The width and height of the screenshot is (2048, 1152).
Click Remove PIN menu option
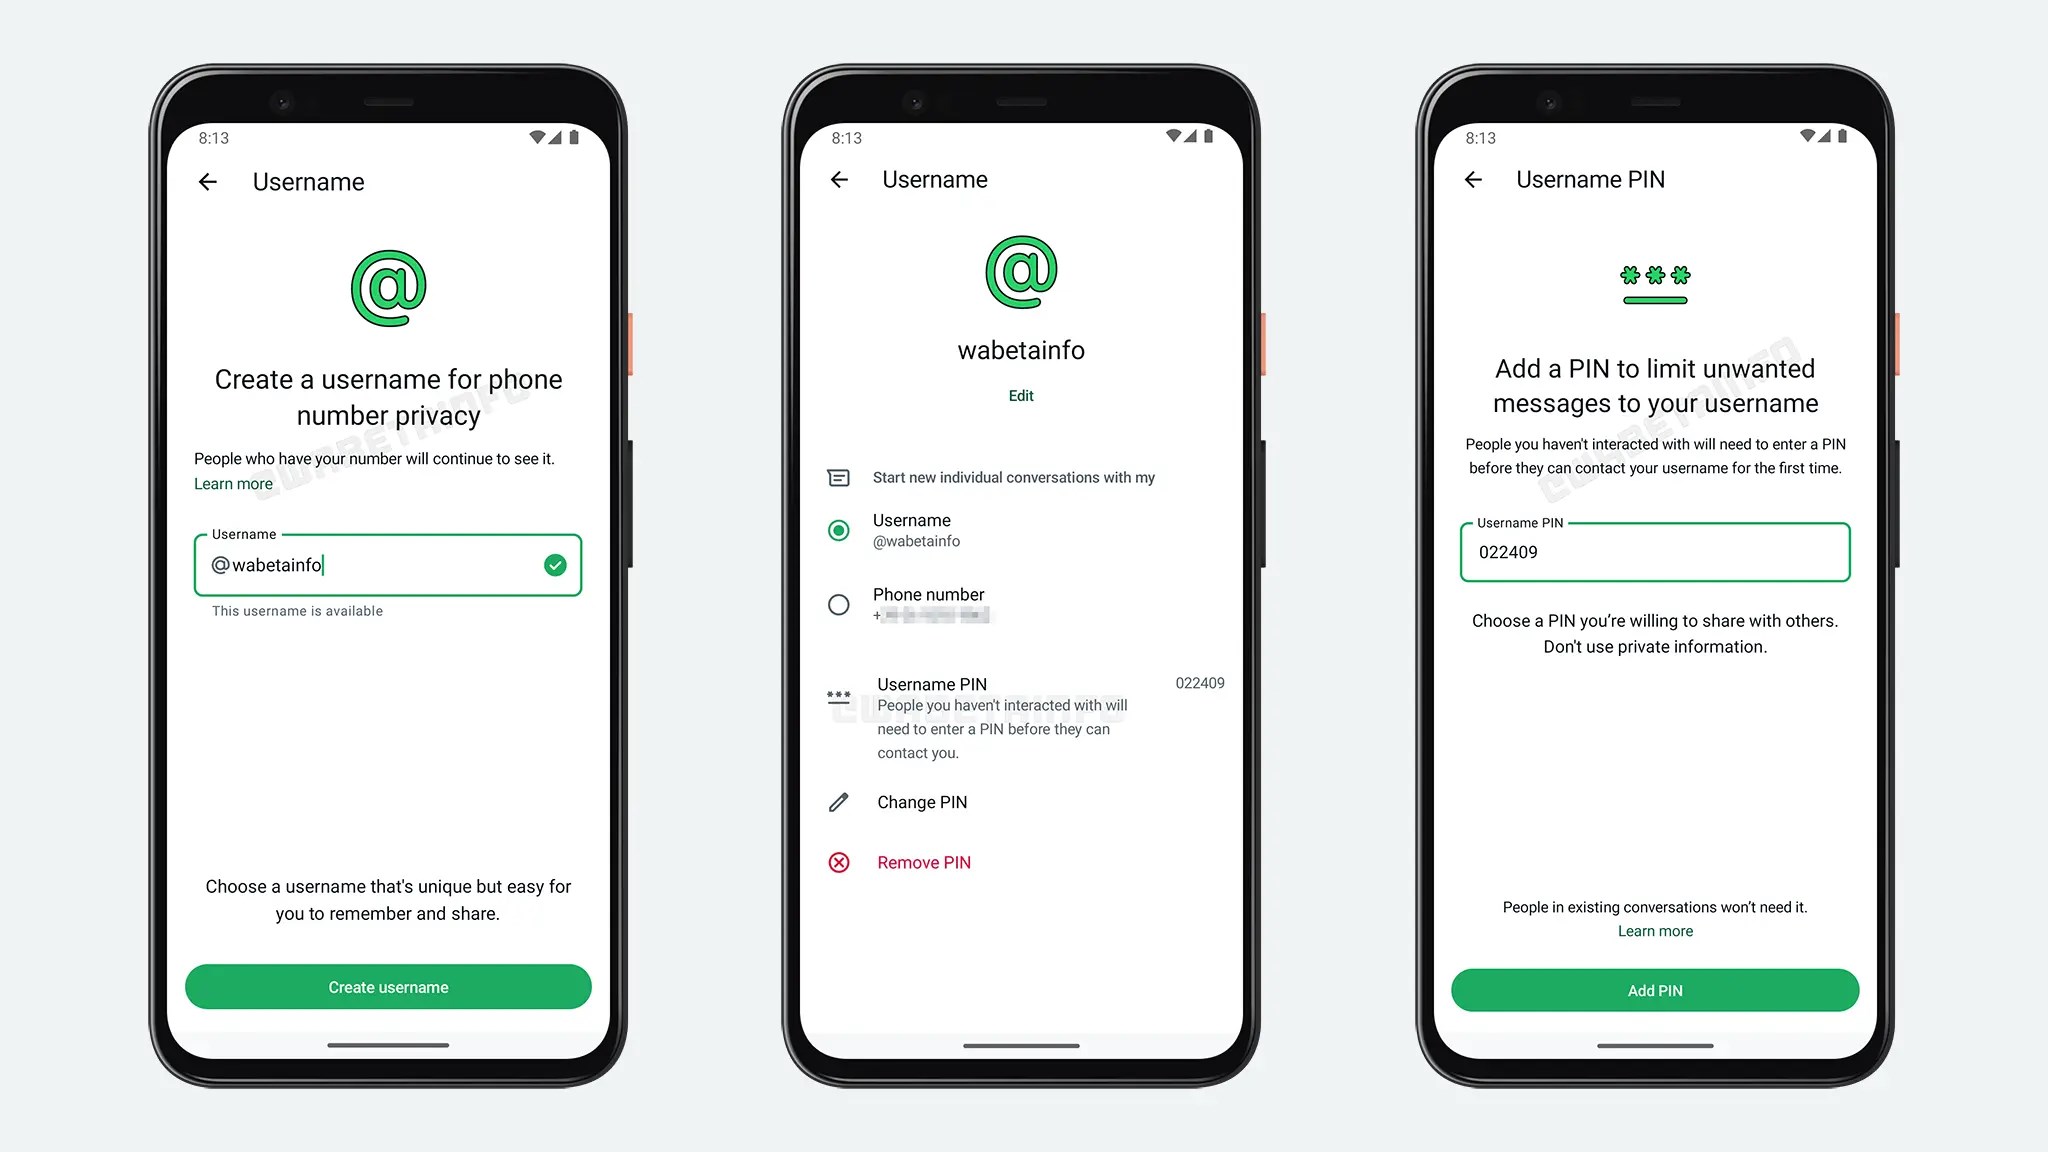click(924, 862)
